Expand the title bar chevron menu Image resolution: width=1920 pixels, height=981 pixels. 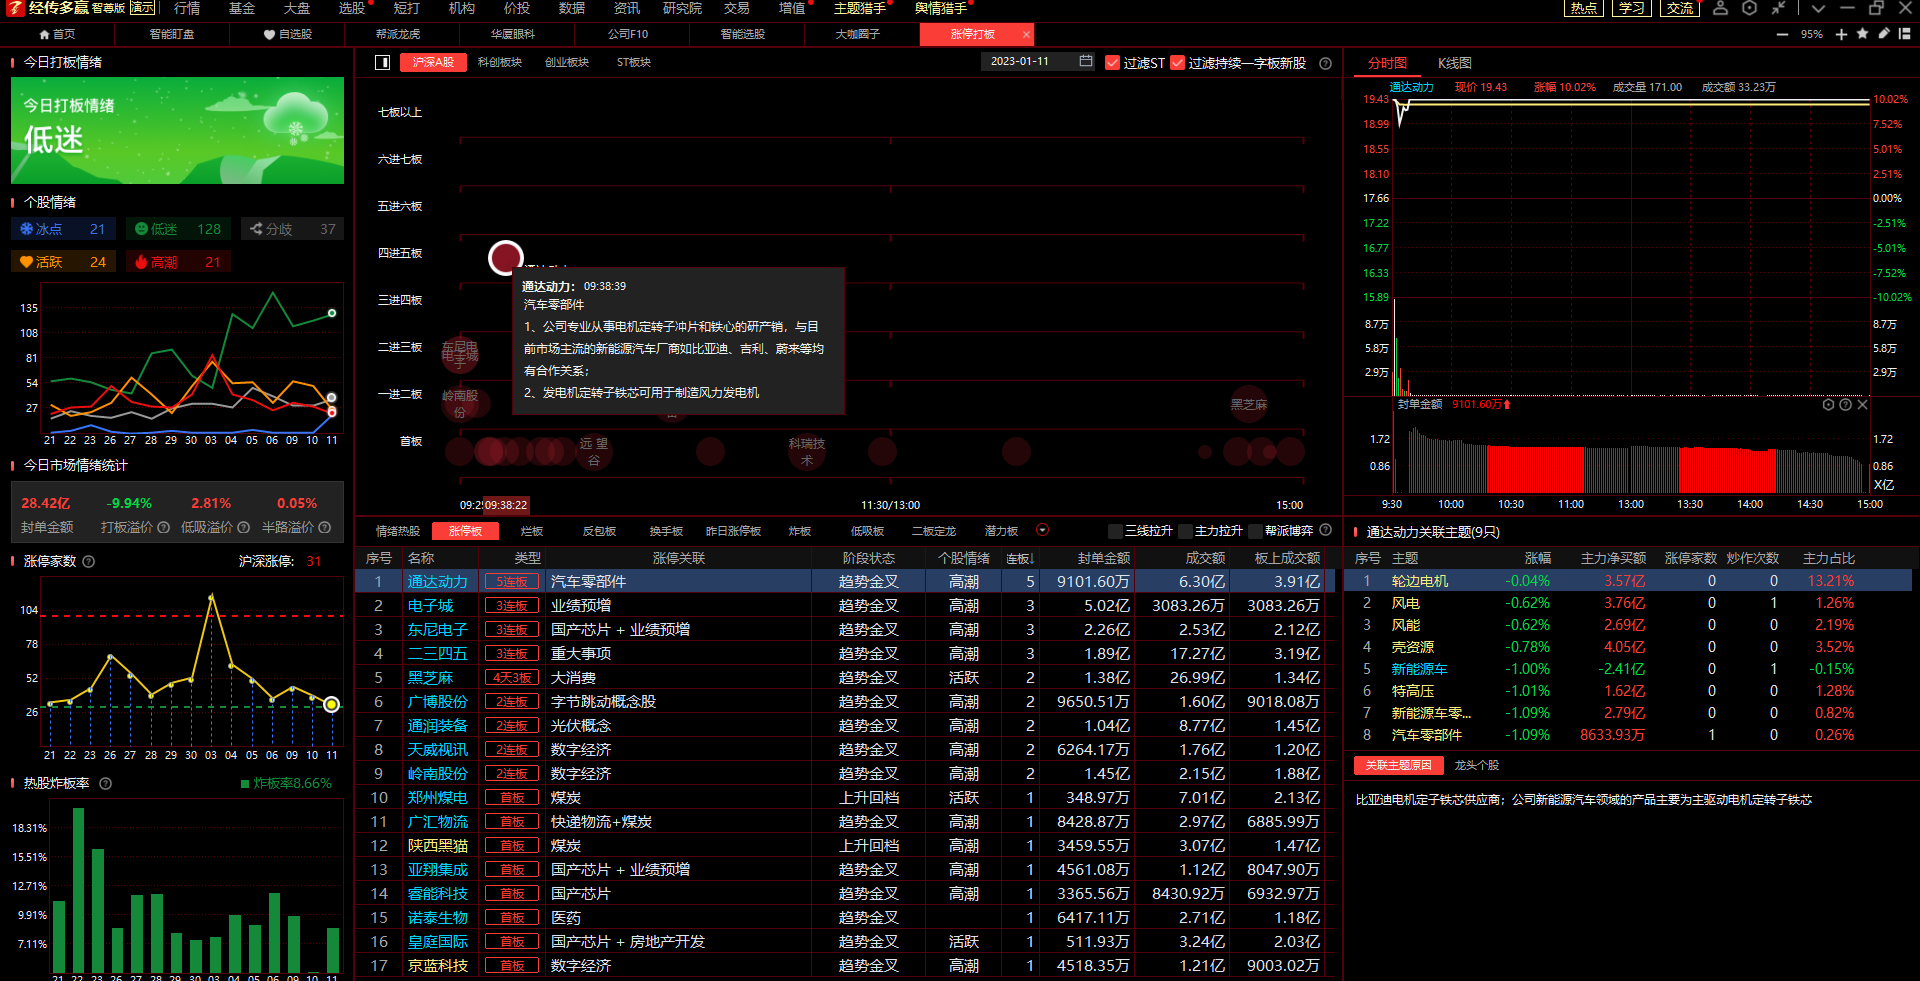[1818, 8]
